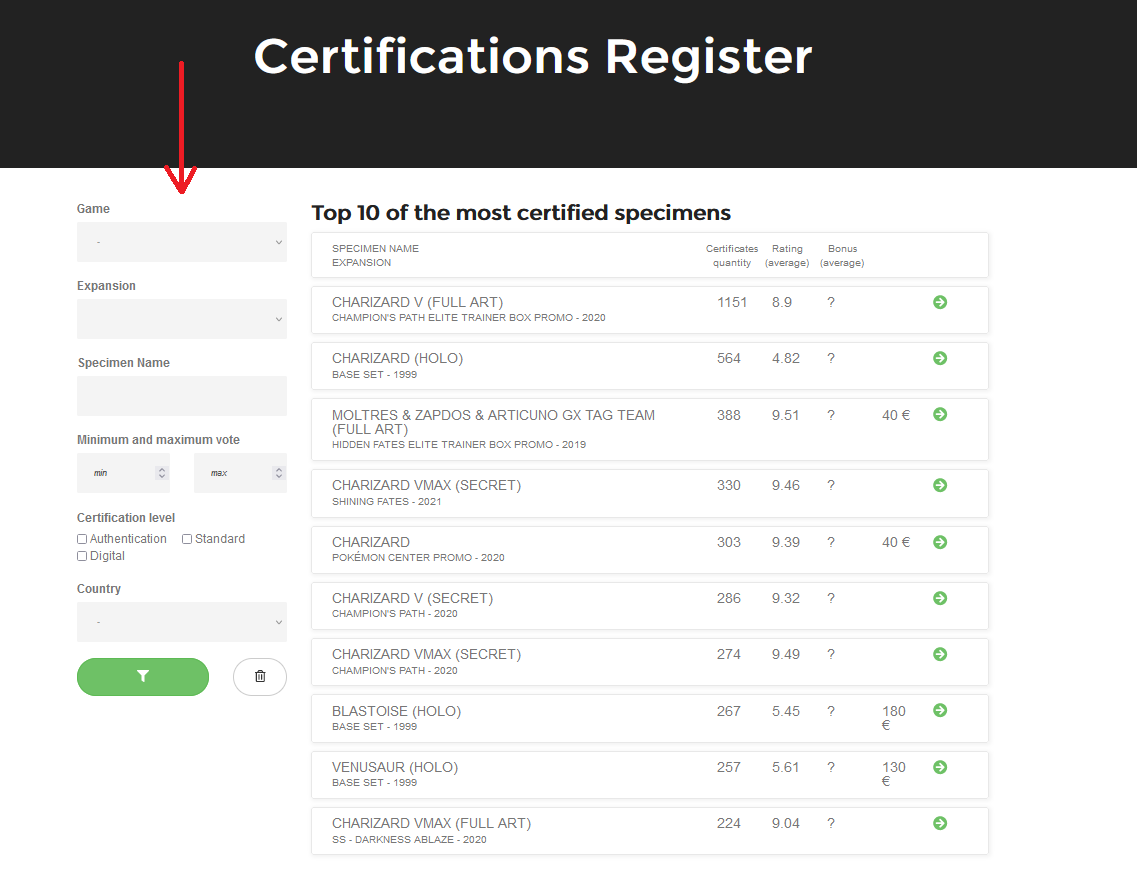Click the min vote field
Screen dimensions: 1137x894
(123, 473)
